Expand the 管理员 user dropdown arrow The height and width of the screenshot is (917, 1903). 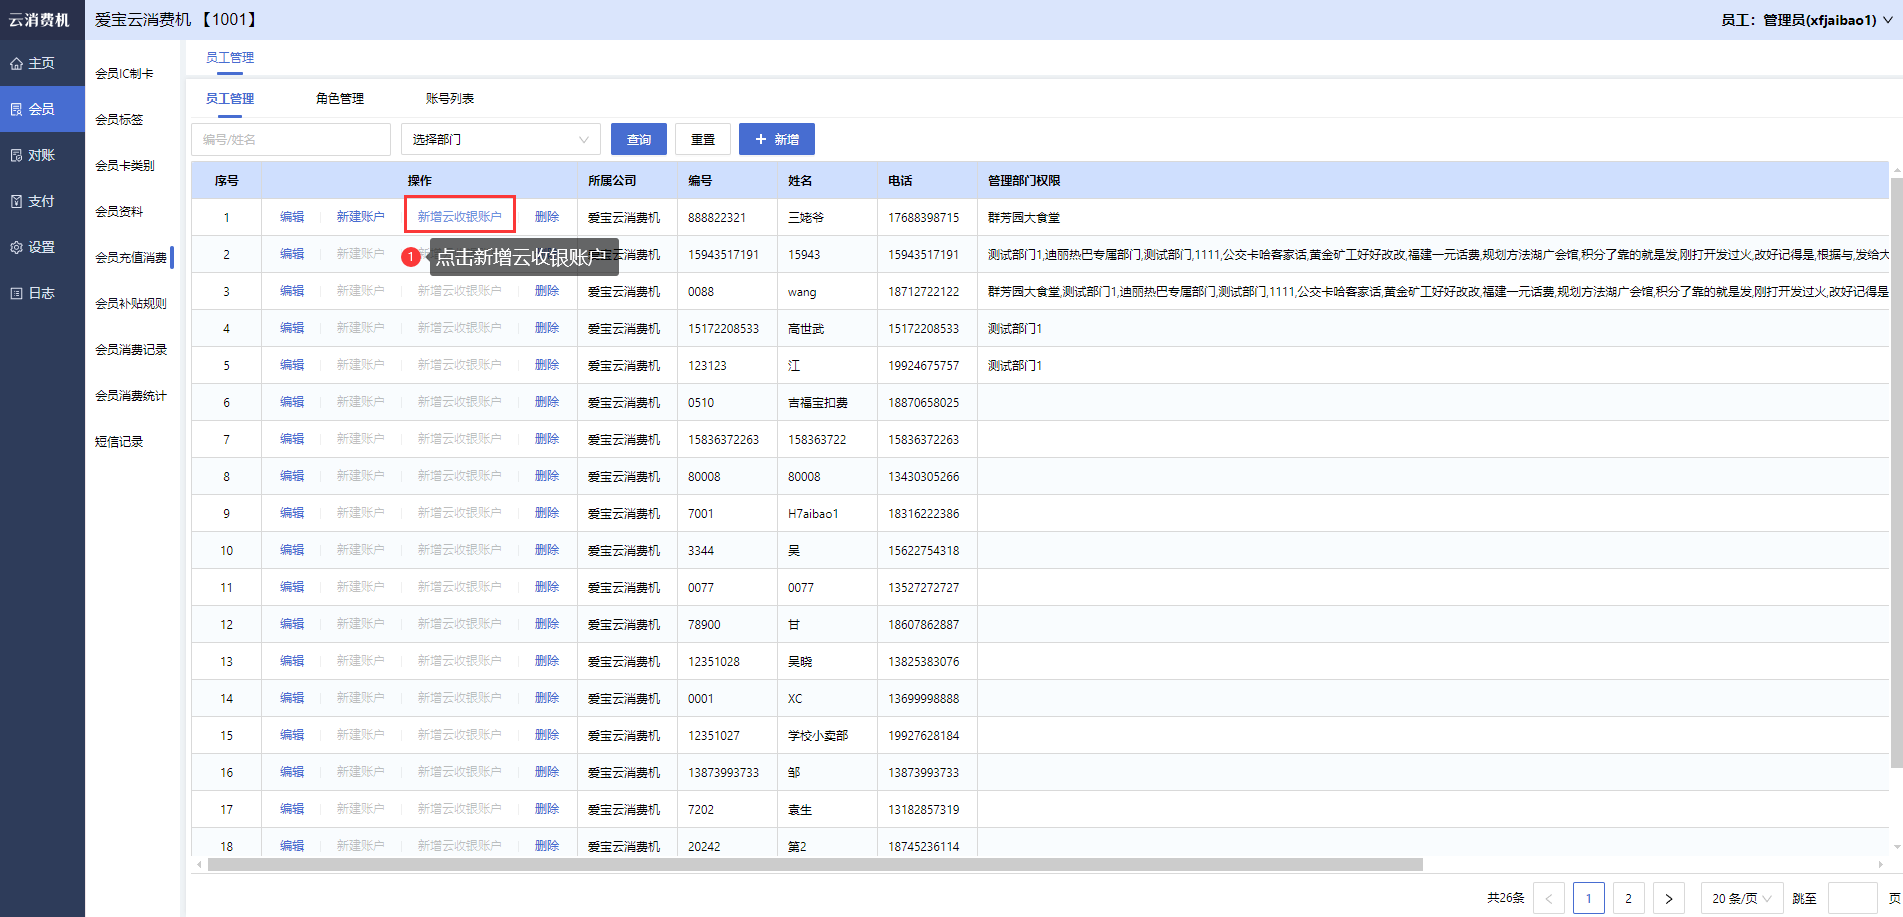1888,20
